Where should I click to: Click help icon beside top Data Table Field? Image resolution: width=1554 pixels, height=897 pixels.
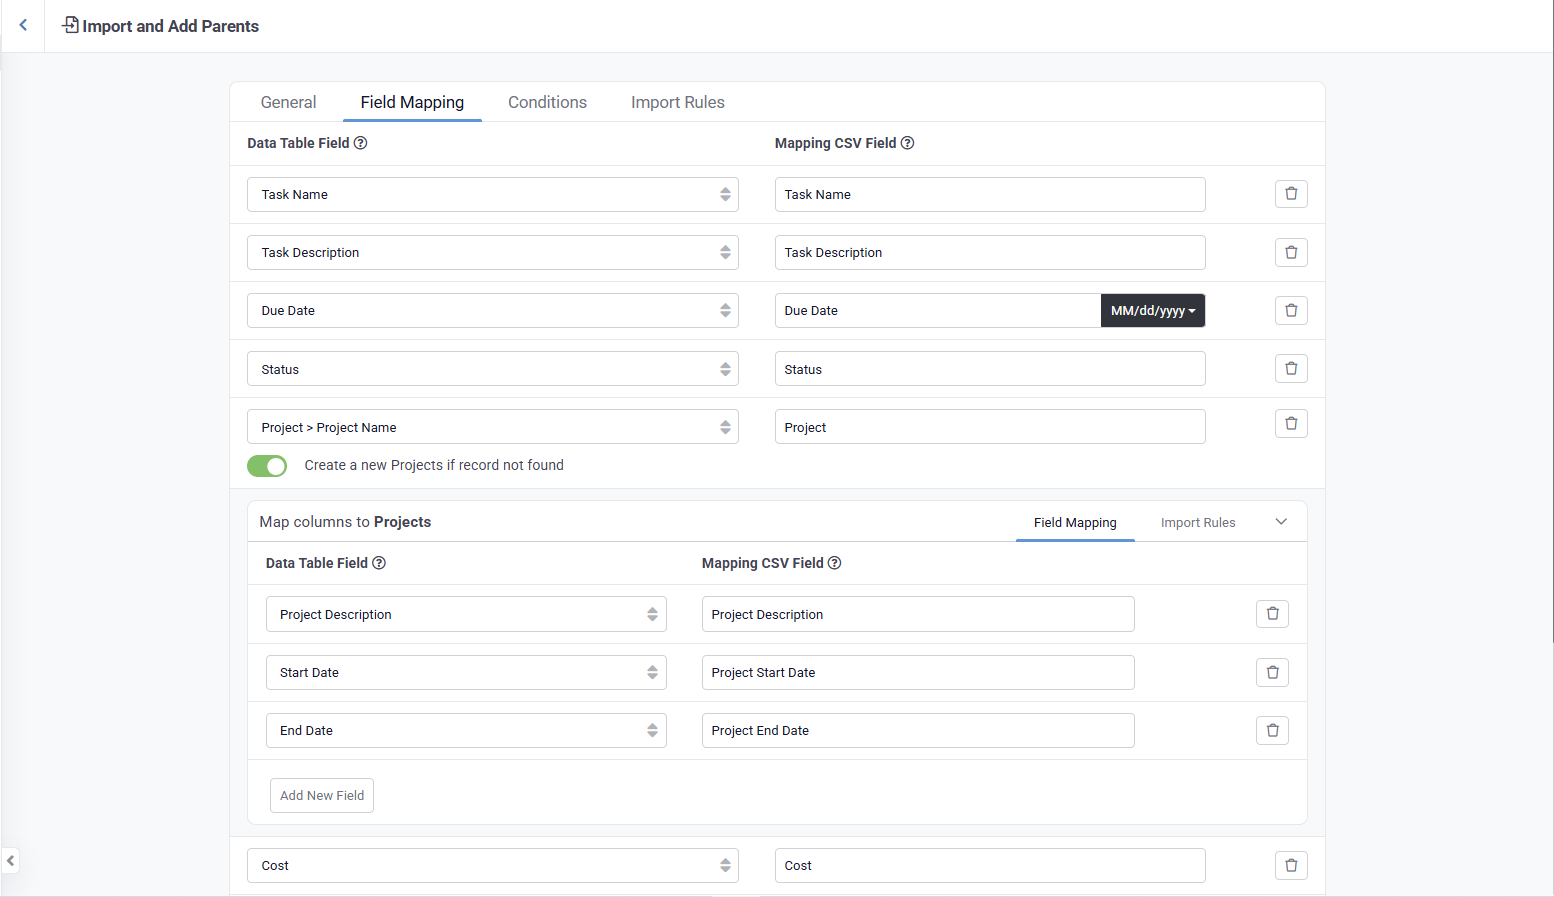click(361, 143)
